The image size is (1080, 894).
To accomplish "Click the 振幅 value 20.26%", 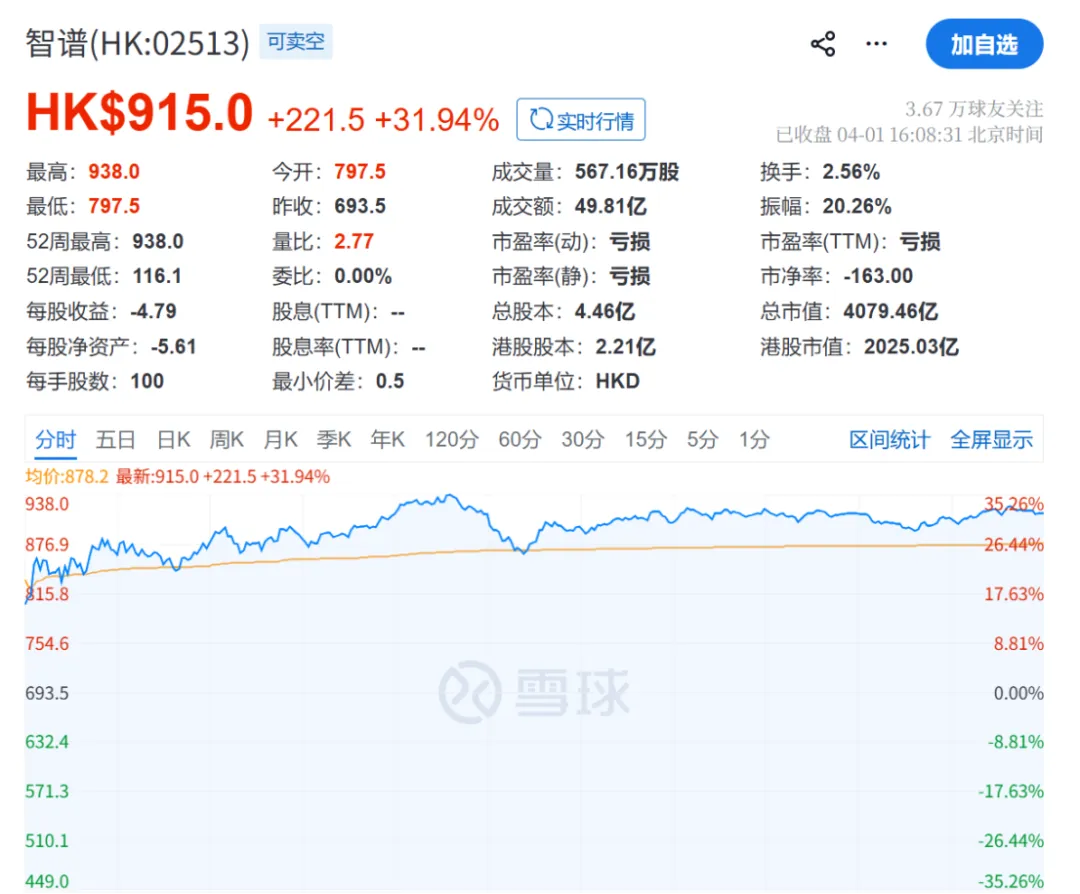I will coord(857,206).
